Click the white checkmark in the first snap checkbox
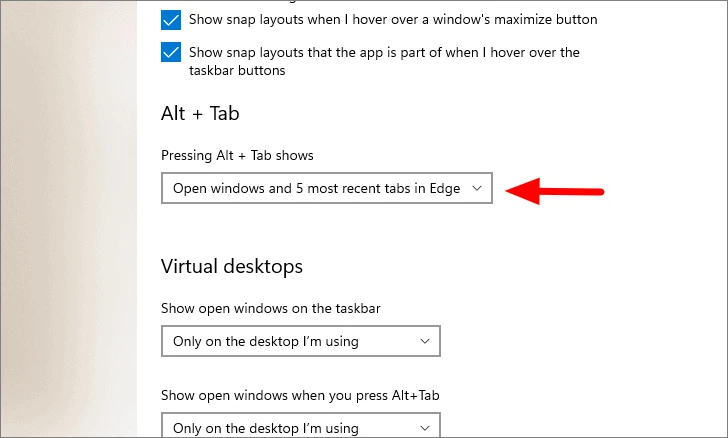 click(x=171, y=20)
